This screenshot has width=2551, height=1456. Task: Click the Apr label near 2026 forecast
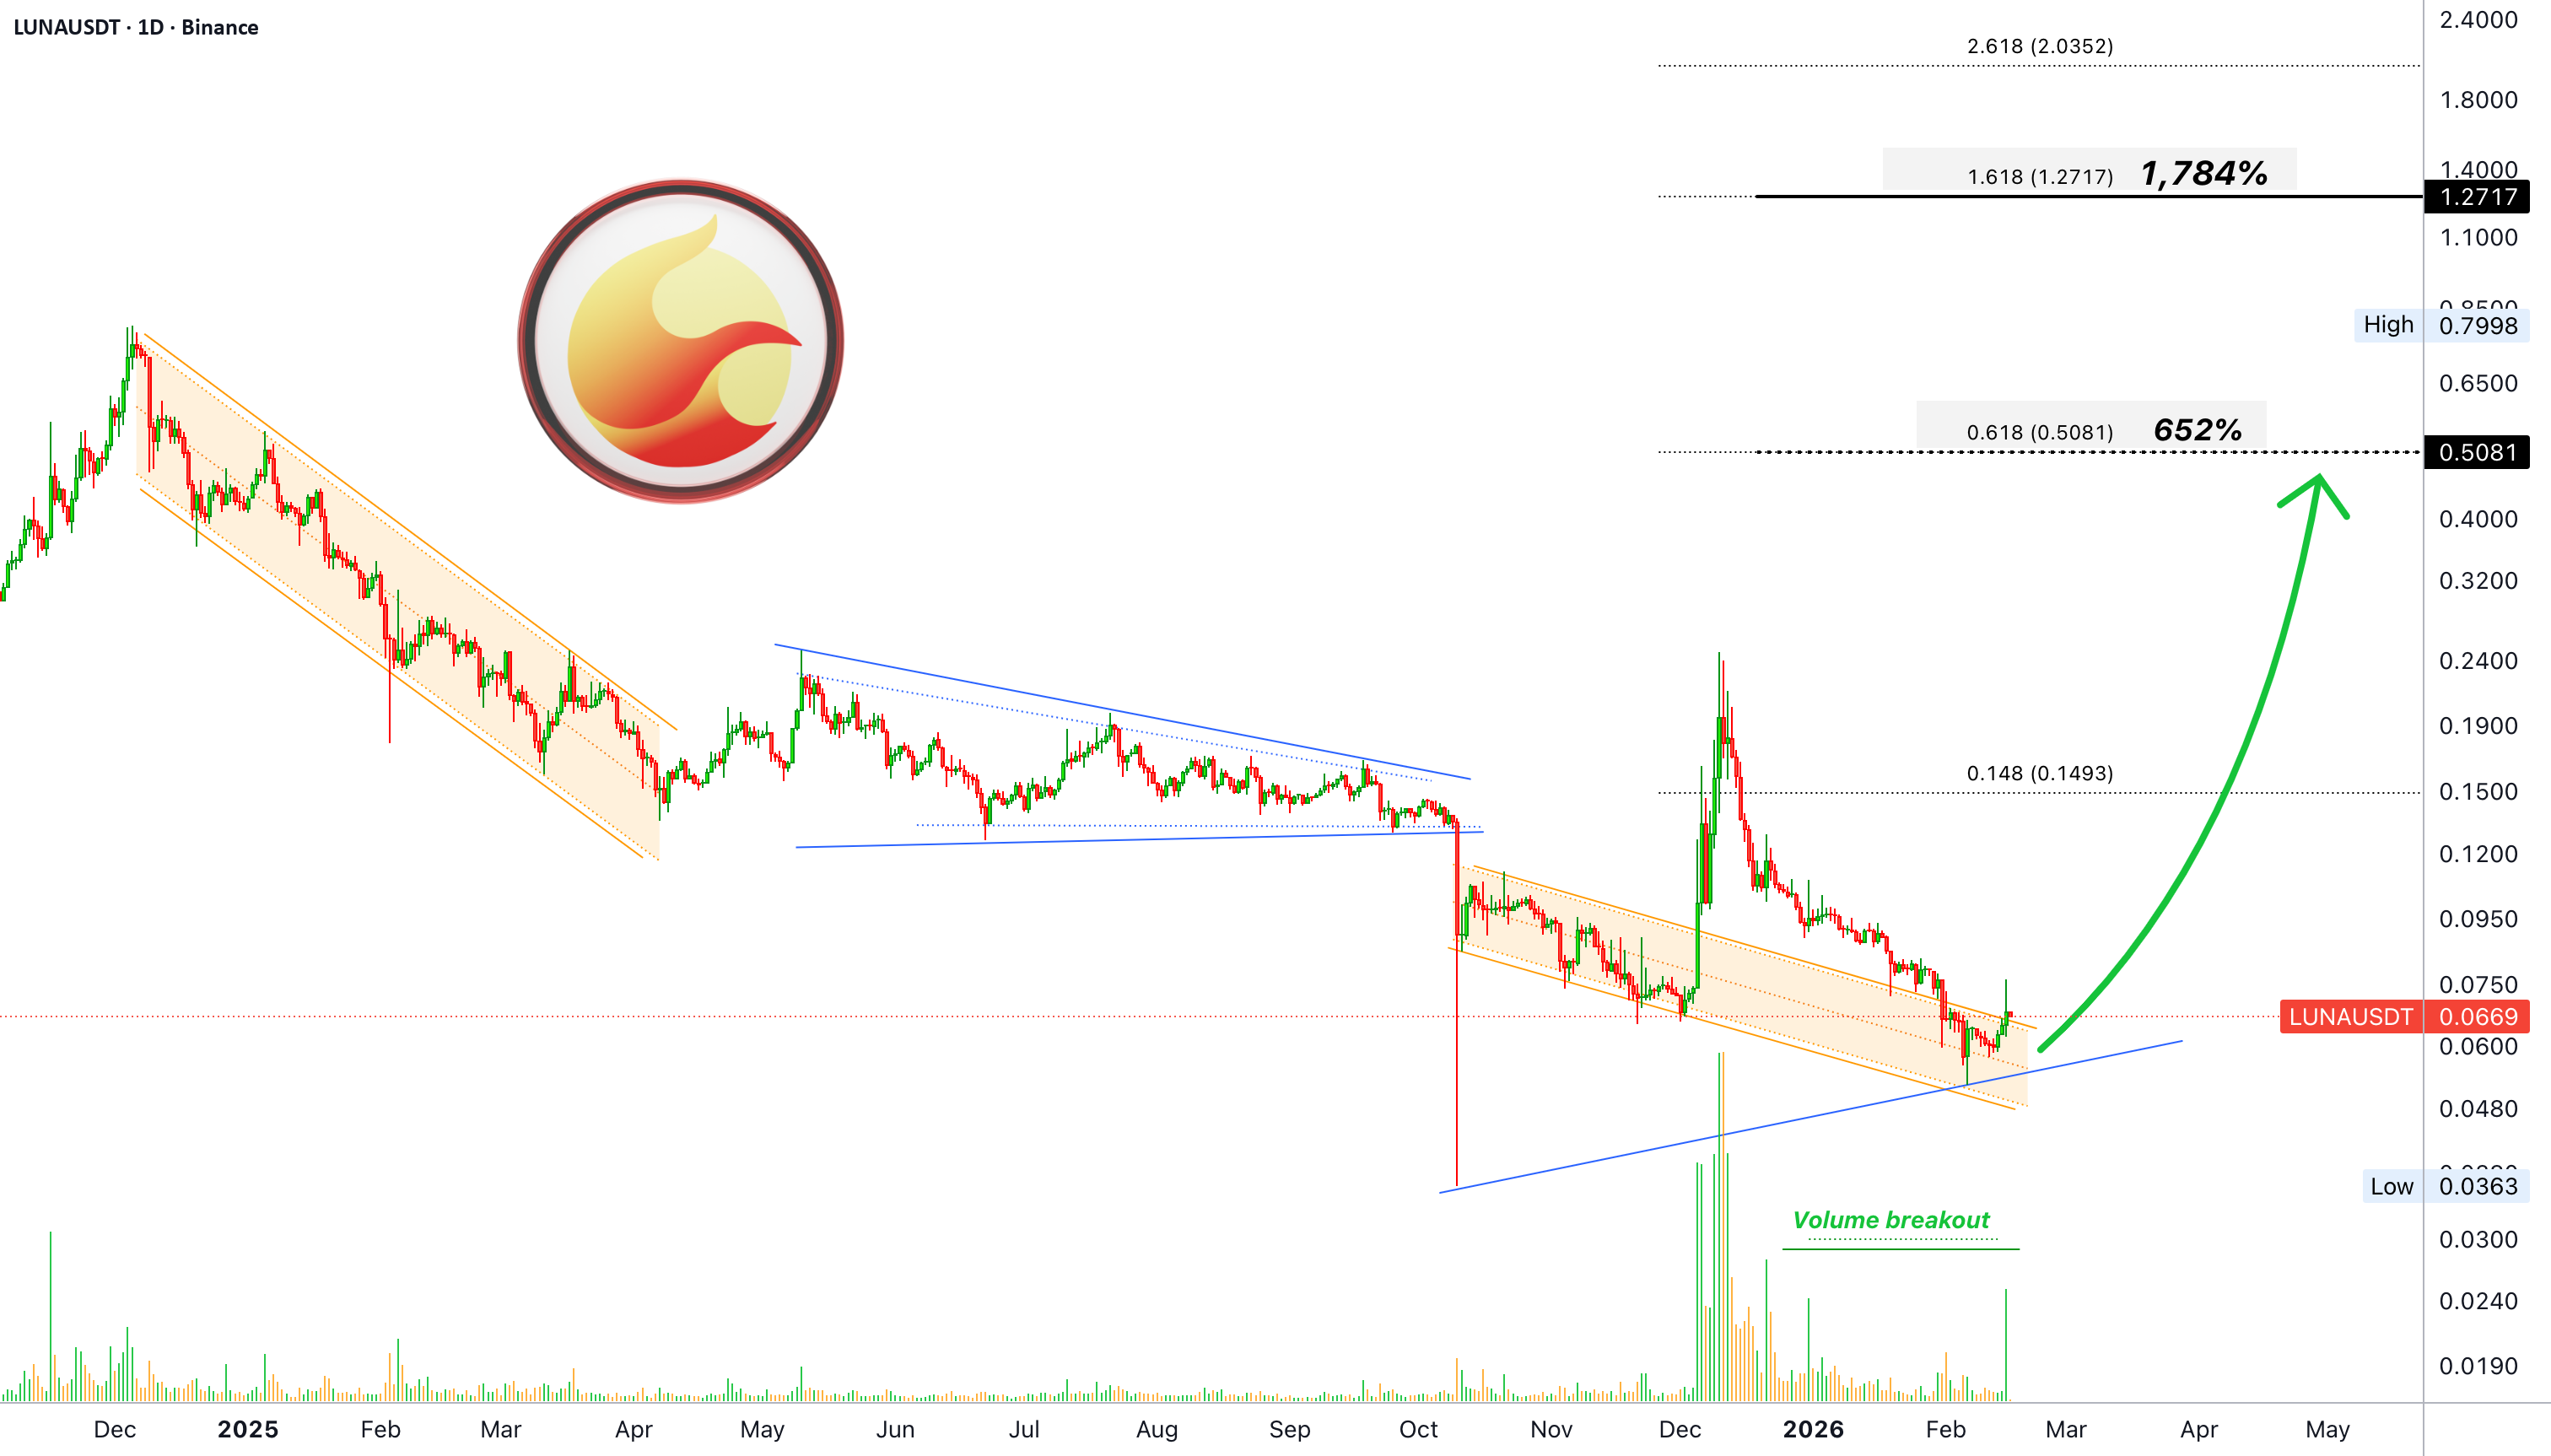point(2198,1429)
